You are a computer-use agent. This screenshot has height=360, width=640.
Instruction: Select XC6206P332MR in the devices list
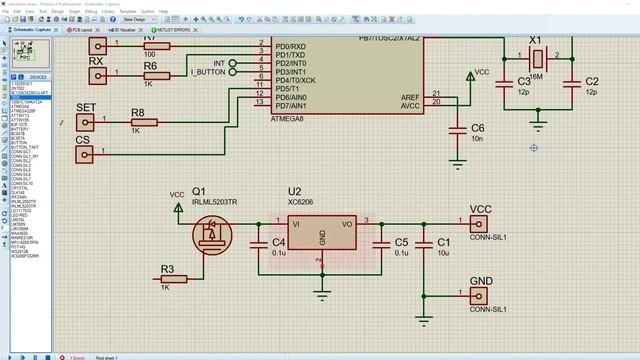pos(25,256)
